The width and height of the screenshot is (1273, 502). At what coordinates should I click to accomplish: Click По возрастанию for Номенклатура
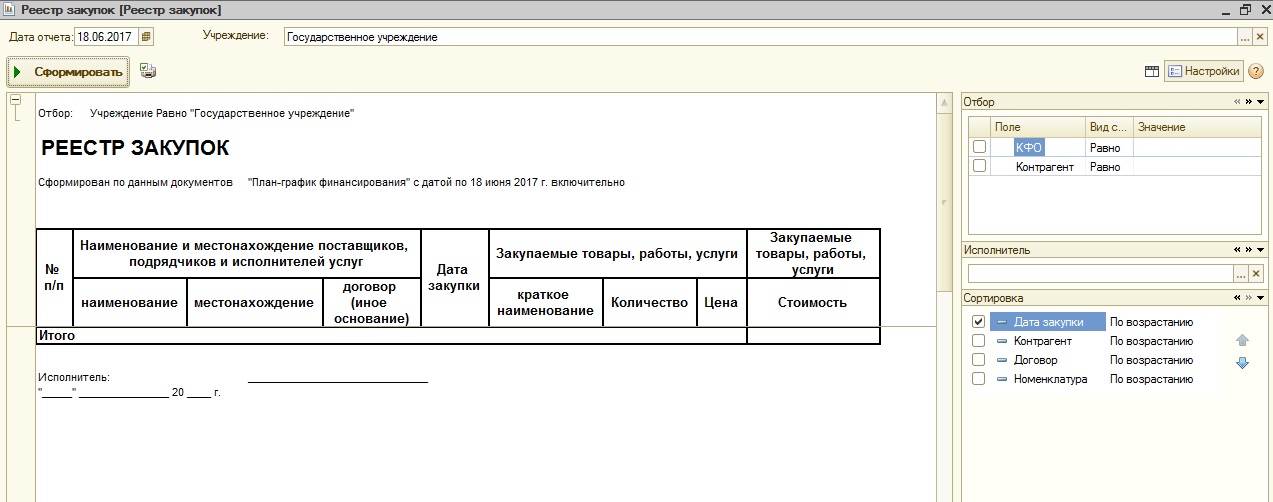[x=1151, y=379]
